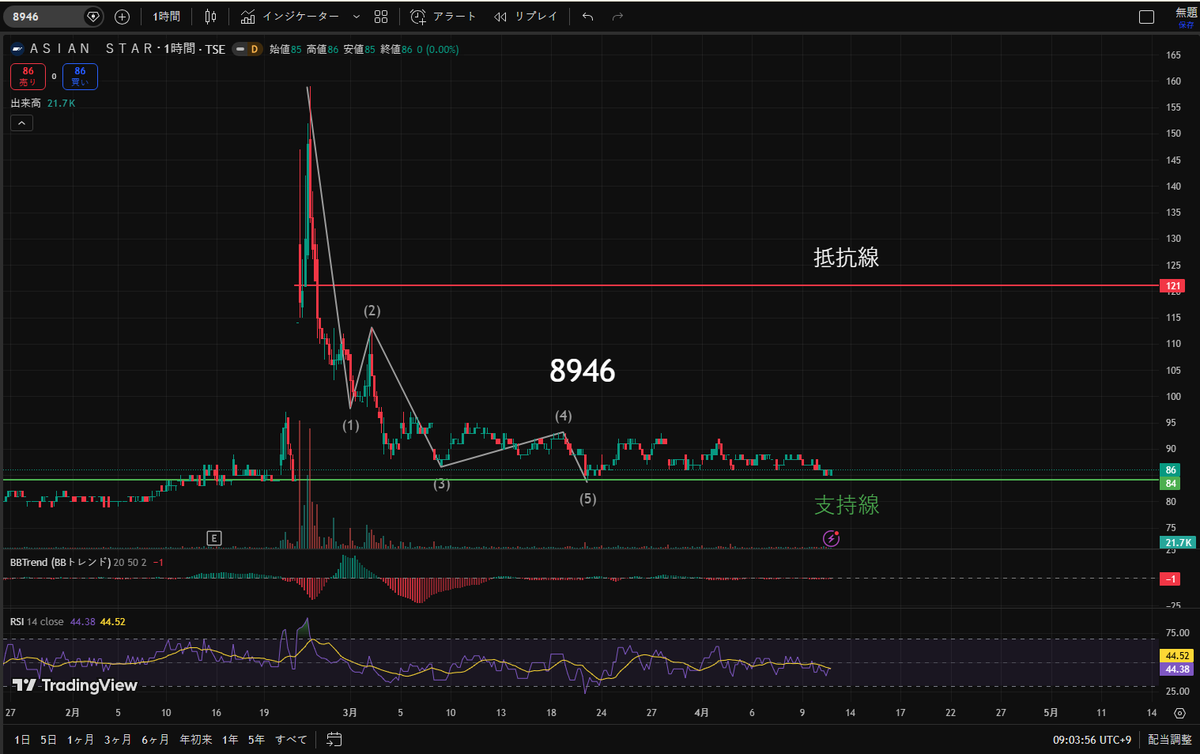Click the 21.7K volume axis label
This screenshot has width=1200, height=754.
click(x=1177, y=542)
